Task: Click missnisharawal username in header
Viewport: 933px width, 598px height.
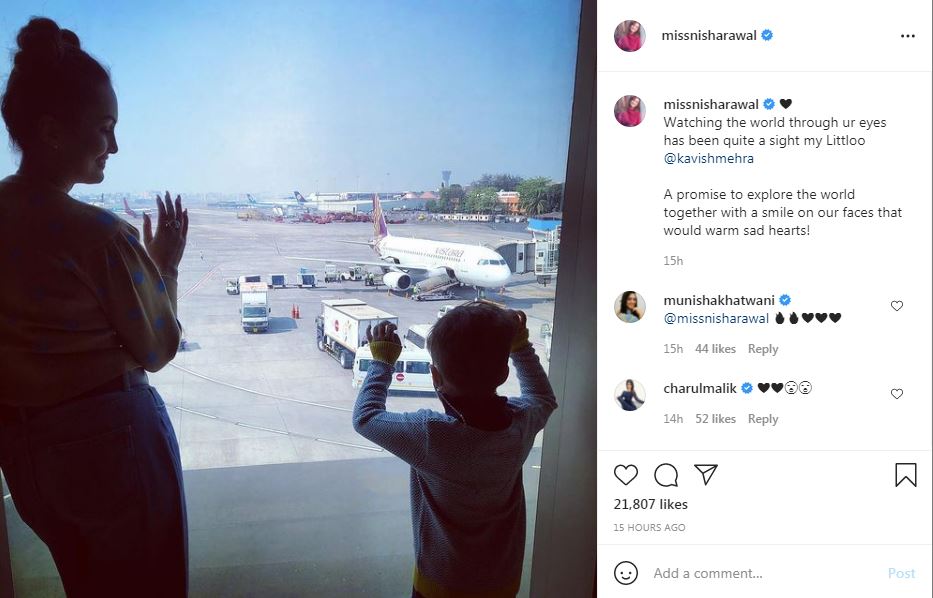Action: click(709, 36)
